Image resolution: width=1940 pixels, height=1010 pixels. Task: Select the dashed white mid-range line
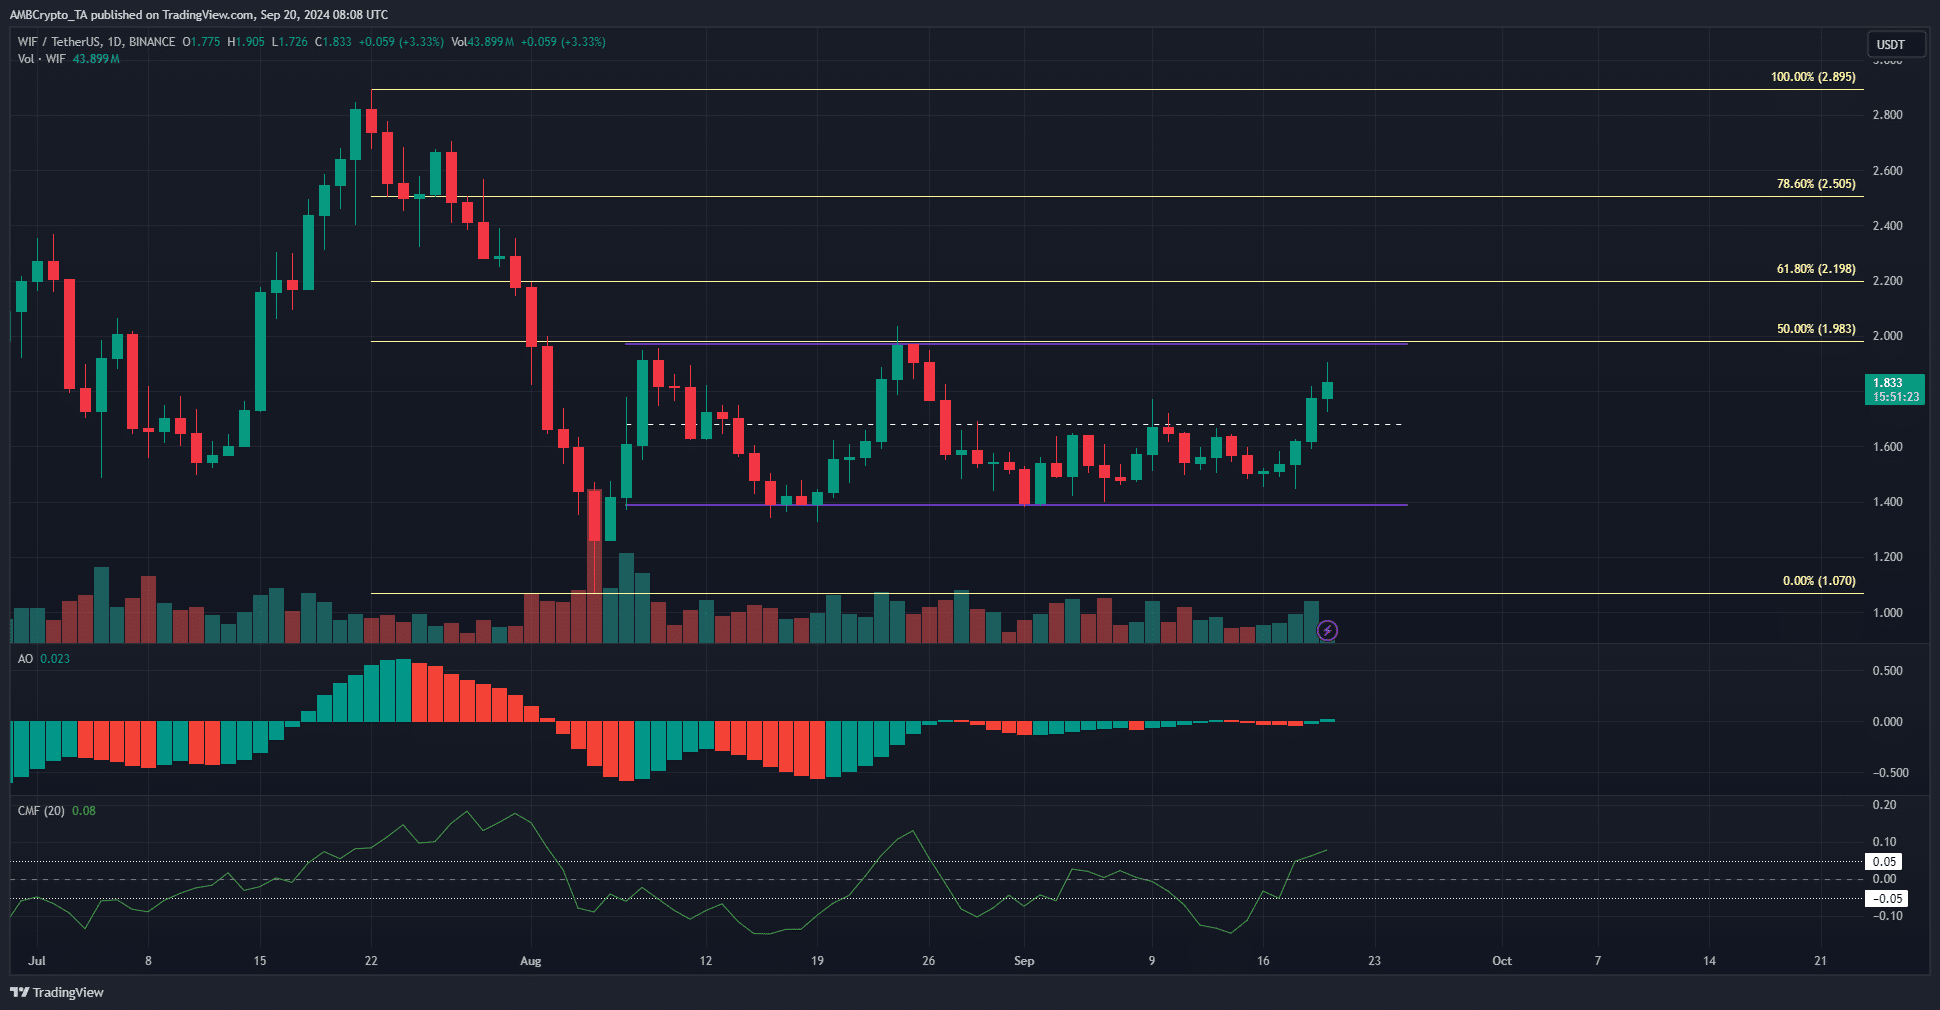click(1014, 425)
